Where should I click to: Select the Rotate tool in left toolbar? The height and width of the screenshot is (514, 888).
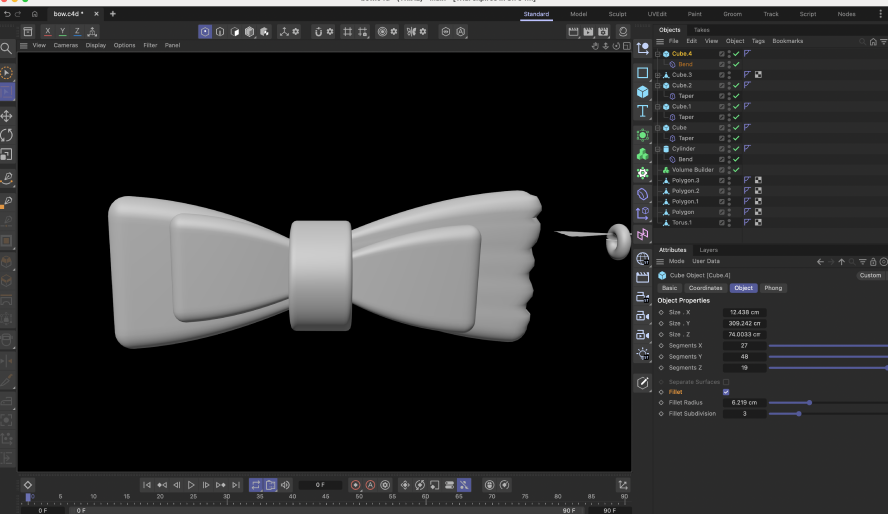point(7,135)
